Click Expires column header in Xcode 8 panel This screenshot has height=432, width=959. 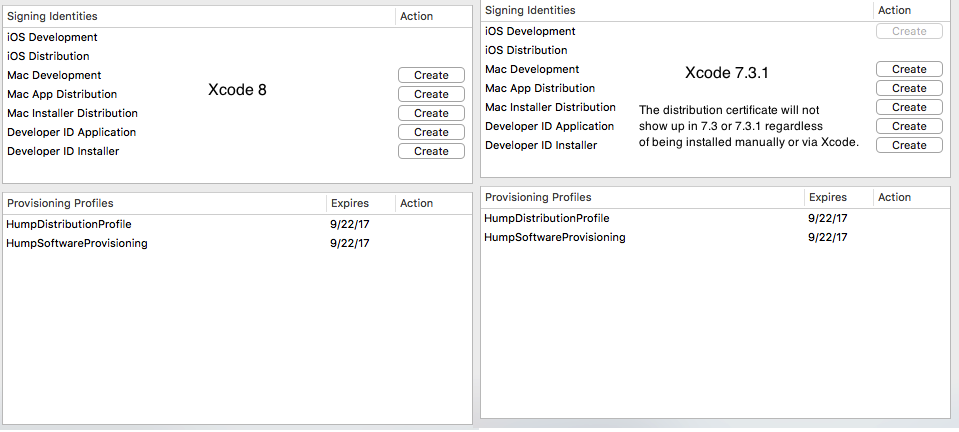click(350, 203)
